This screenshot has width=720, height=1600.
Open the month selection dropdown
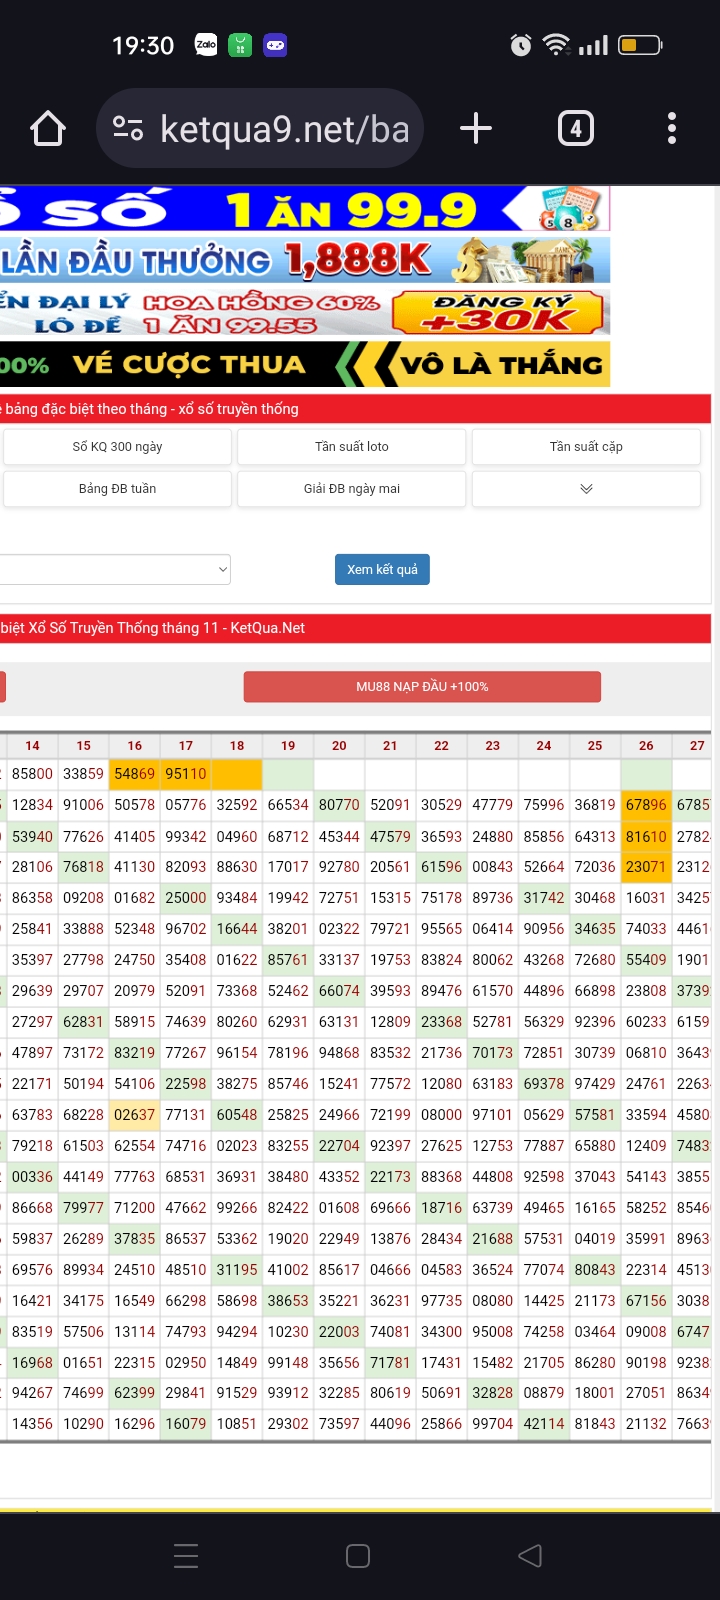115,569
